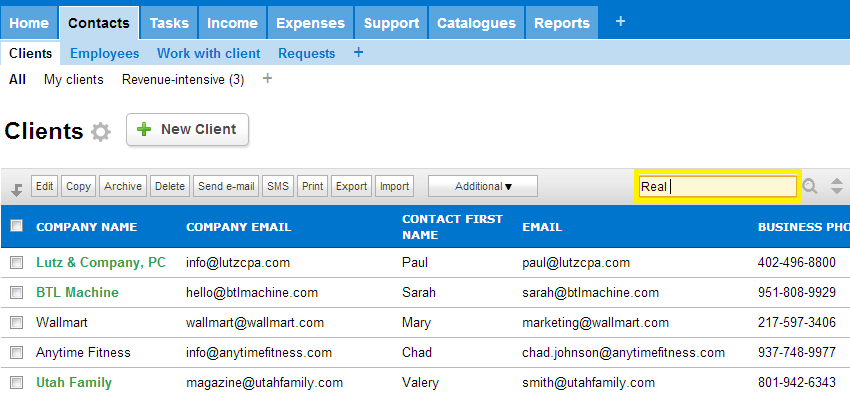Add a new filter plus after Revenue-intensive
850x395 pixels.
click(267, 79)
